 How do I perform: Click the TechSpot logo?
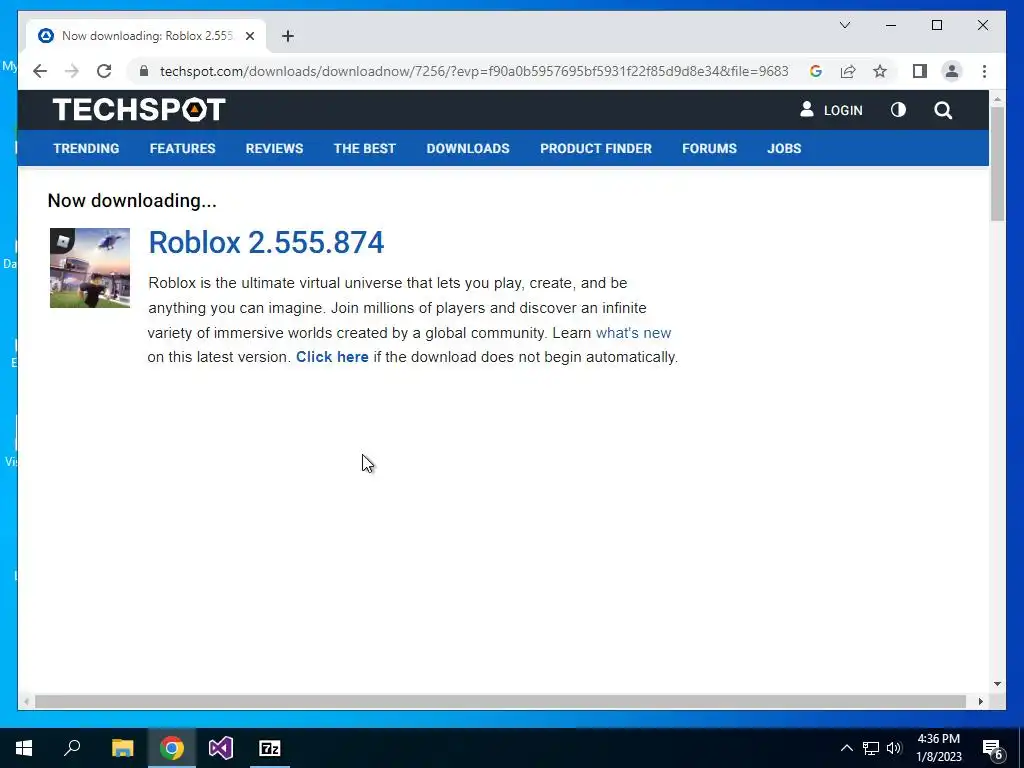pyautogui.click(x=139, y=110)
